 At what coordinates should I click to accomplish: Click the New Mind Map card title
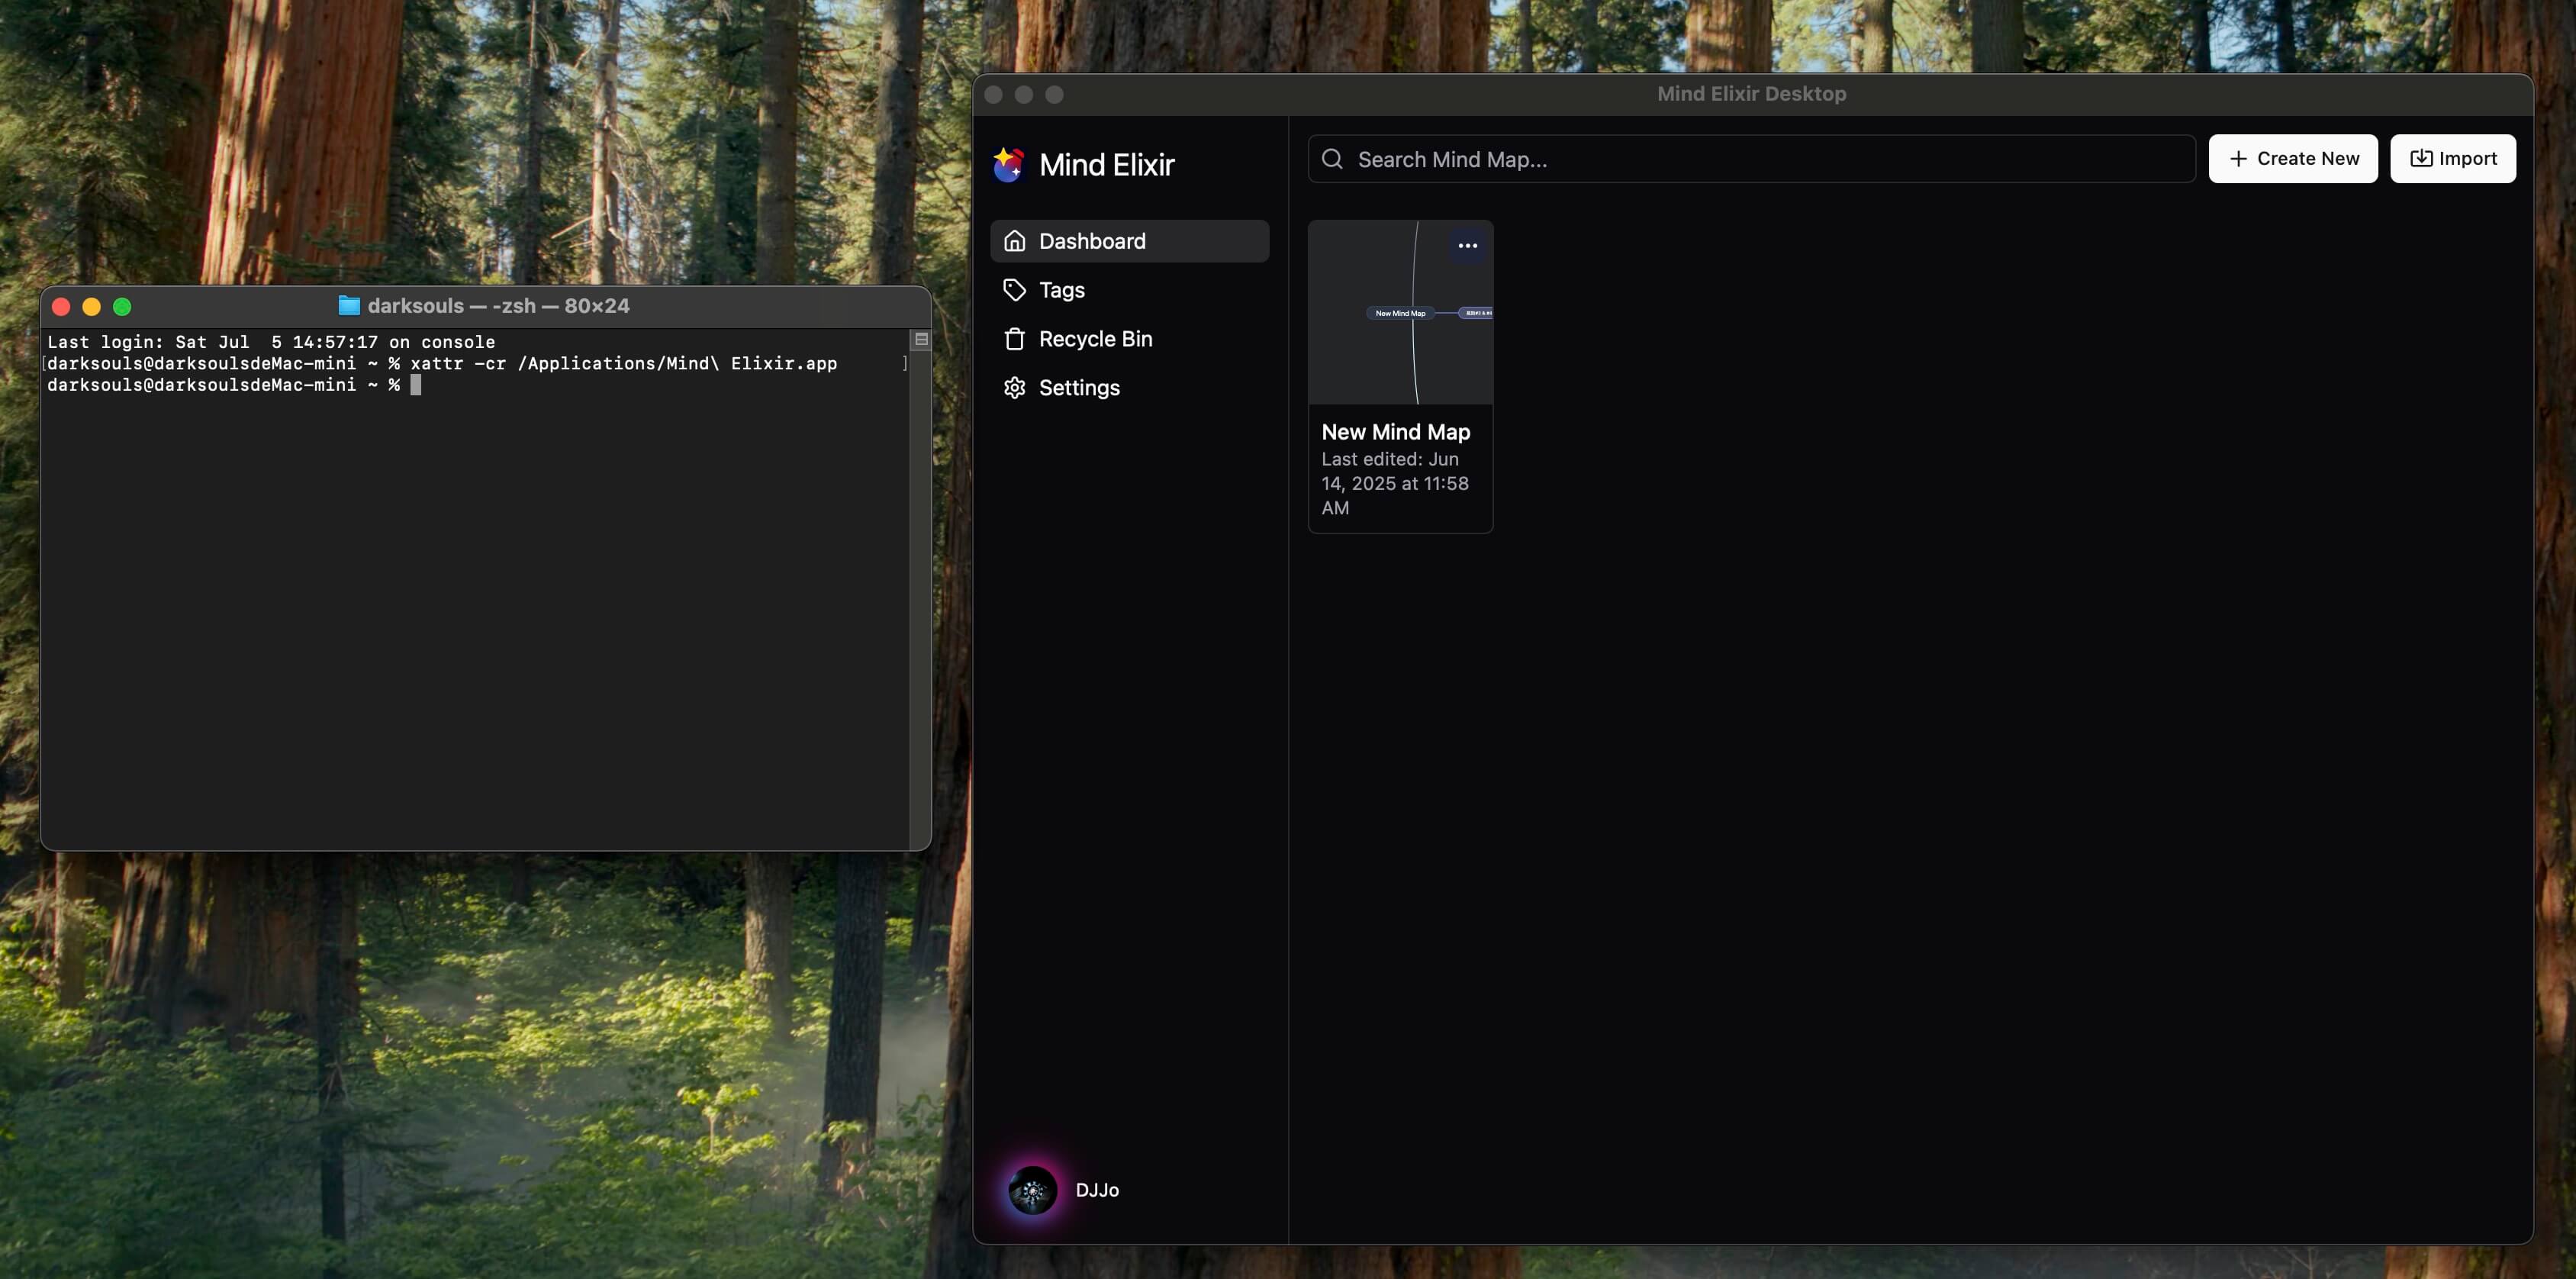(x=1395, y=432)
